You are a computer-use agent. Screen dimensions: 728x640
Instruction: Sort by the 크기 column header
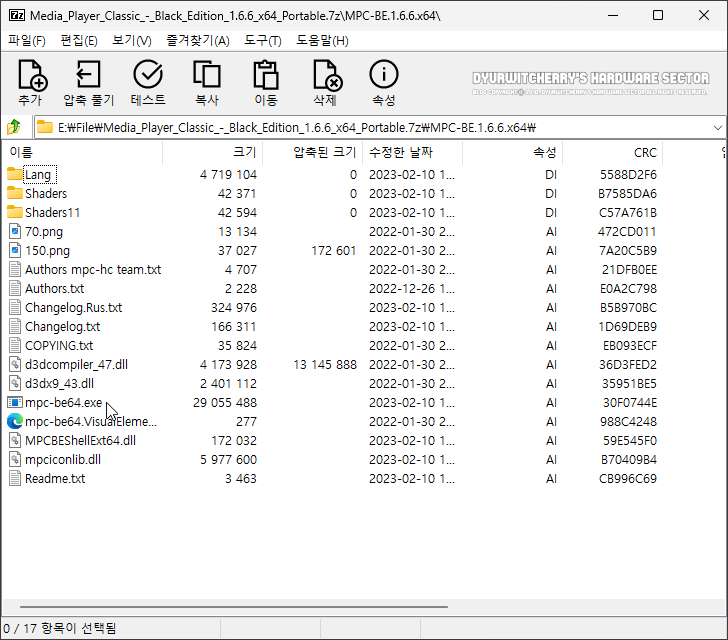click(x=213, y=152)
